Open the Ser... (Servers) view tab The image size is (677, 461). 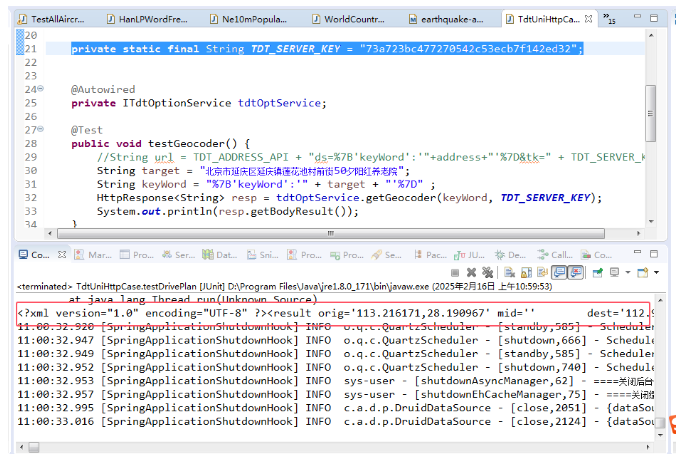179,255
